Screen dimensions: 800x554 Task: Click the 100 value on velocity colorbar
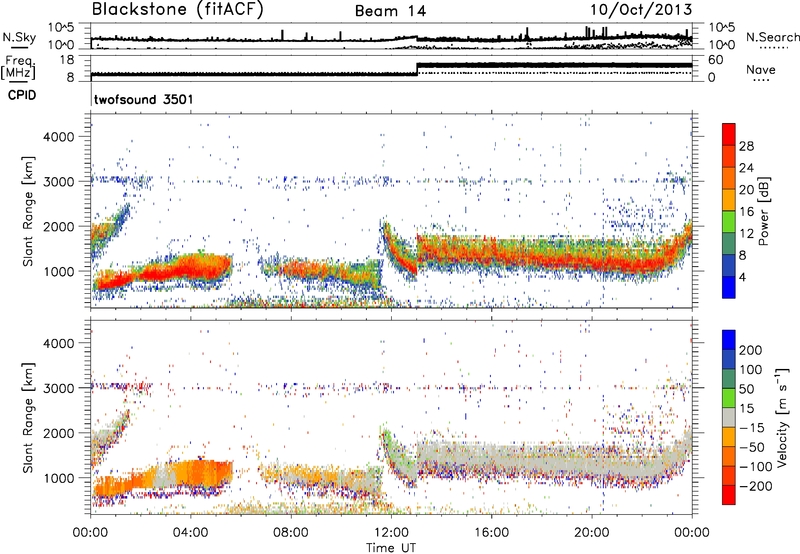click(750, 370)
